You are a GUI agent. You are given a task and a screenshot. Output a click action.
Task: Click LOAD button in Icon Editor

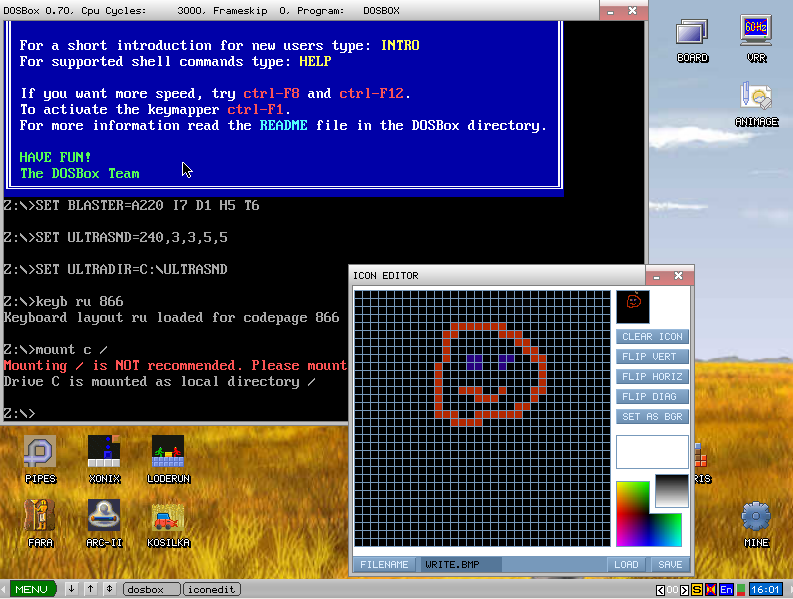point(626,565)
